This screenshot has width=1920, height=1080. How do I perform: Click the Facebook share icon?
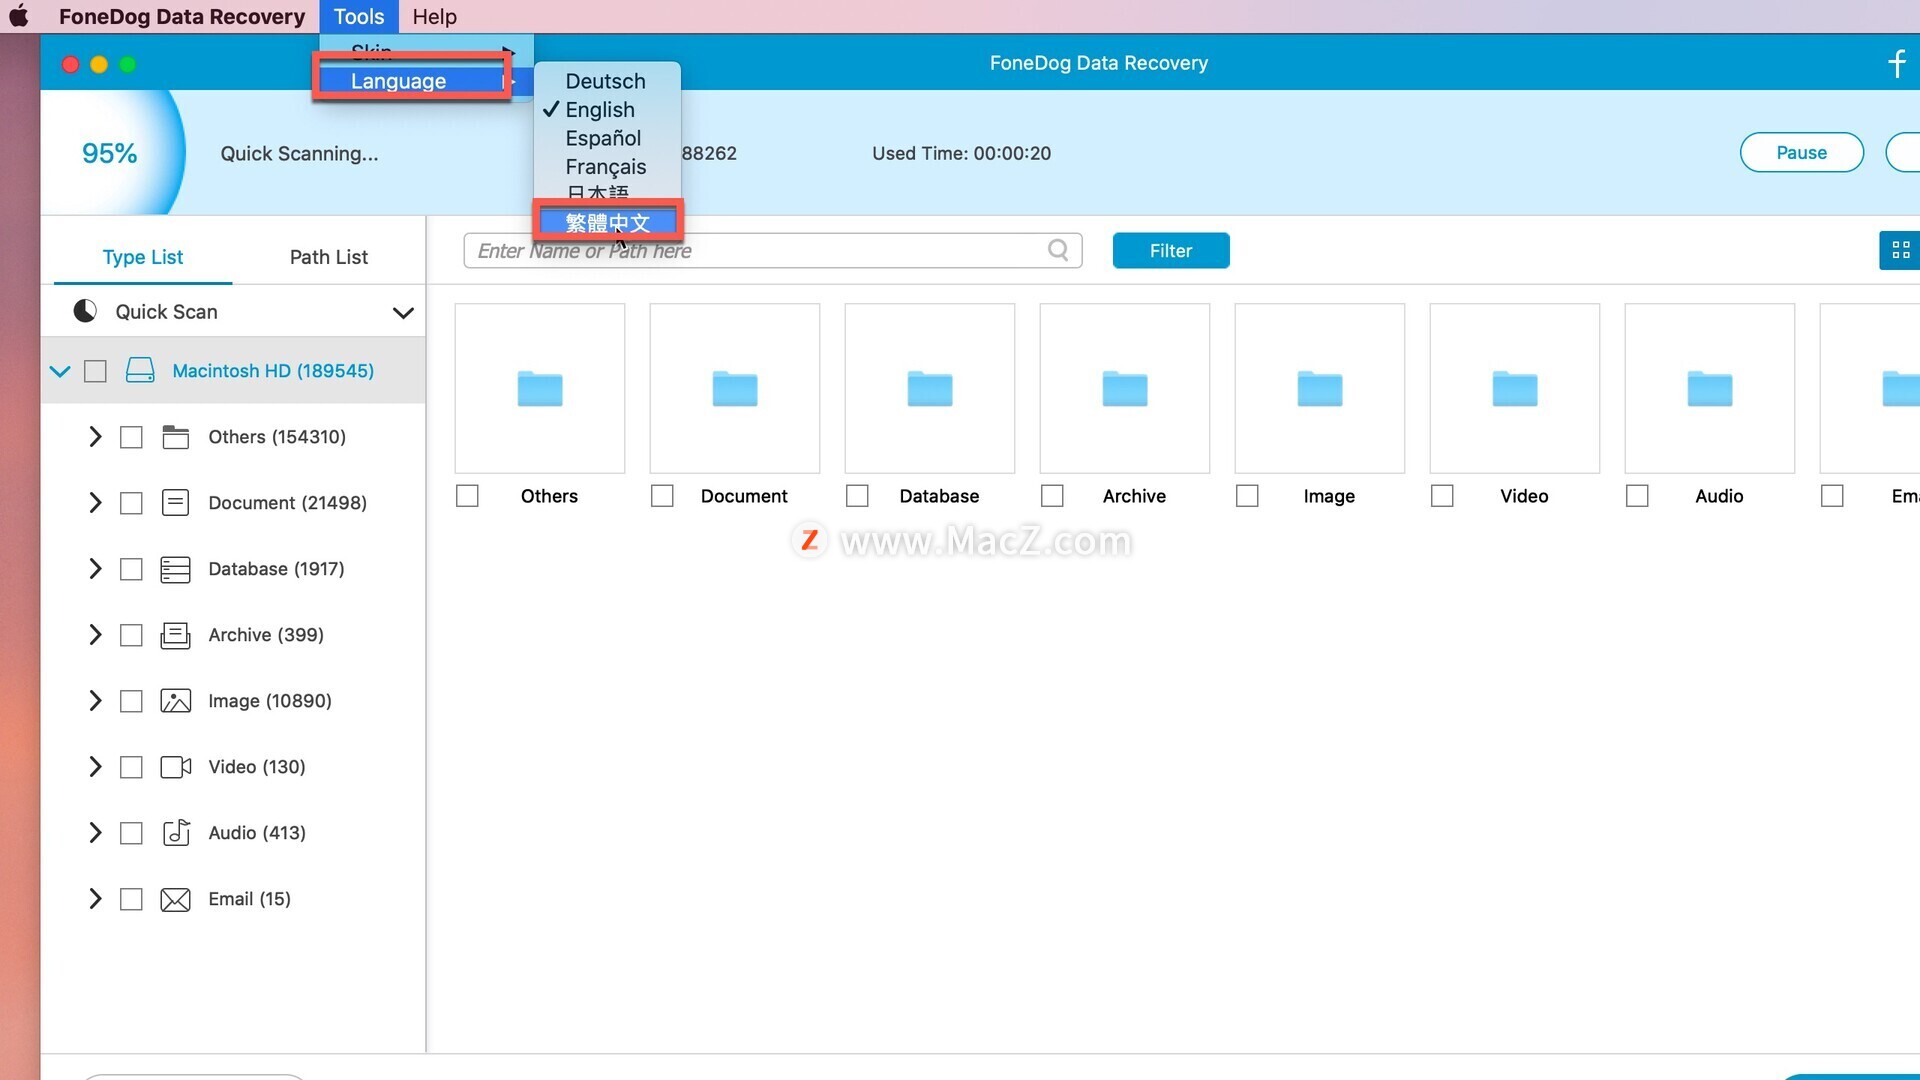tap(1897, 63)
